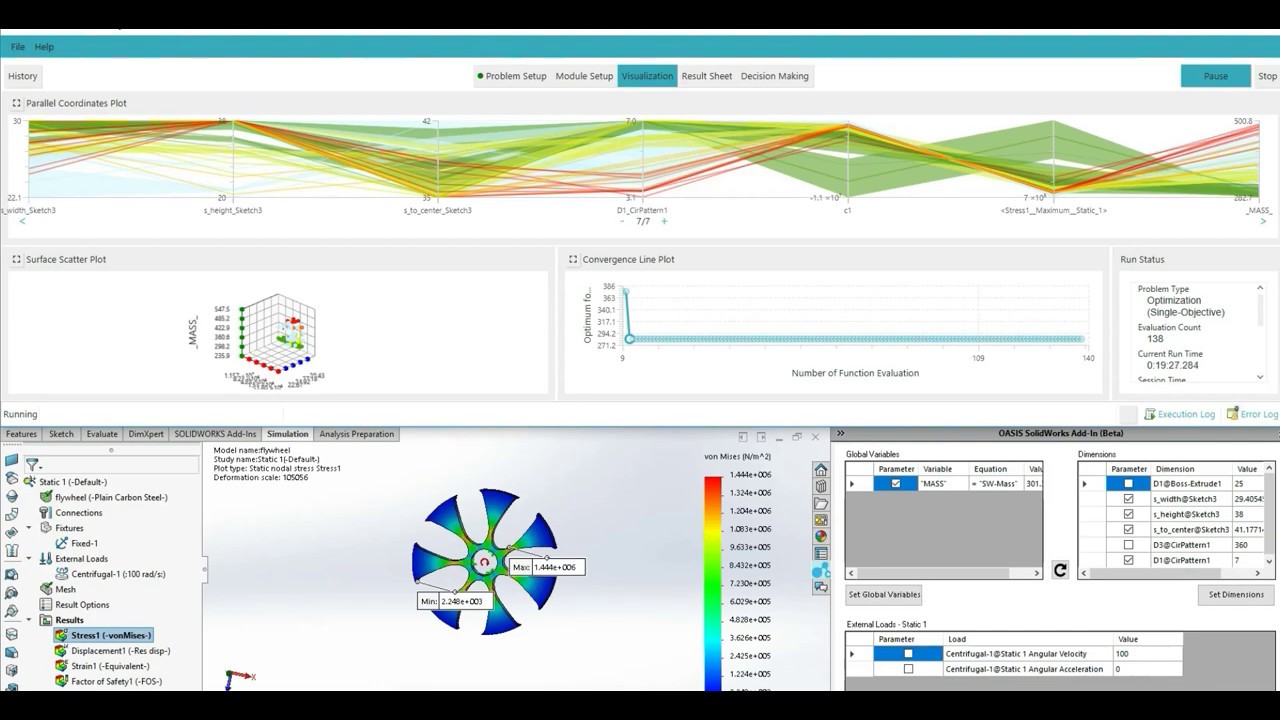
Task: Open the View Palette task pane icon
Action: point(821,520)
